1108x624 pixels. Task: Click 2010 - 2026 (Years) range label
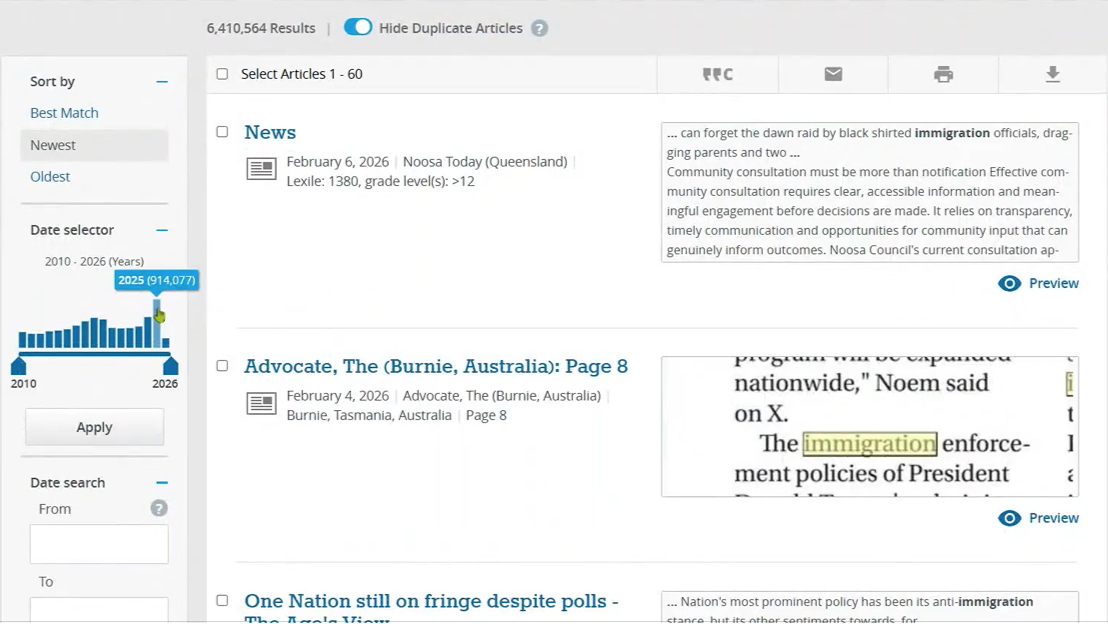[x=95, y=261]
